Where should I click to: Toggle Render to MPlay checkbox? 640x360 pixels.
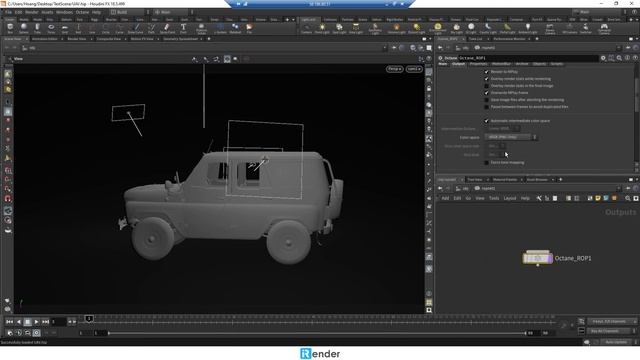(x=486, y=71)
